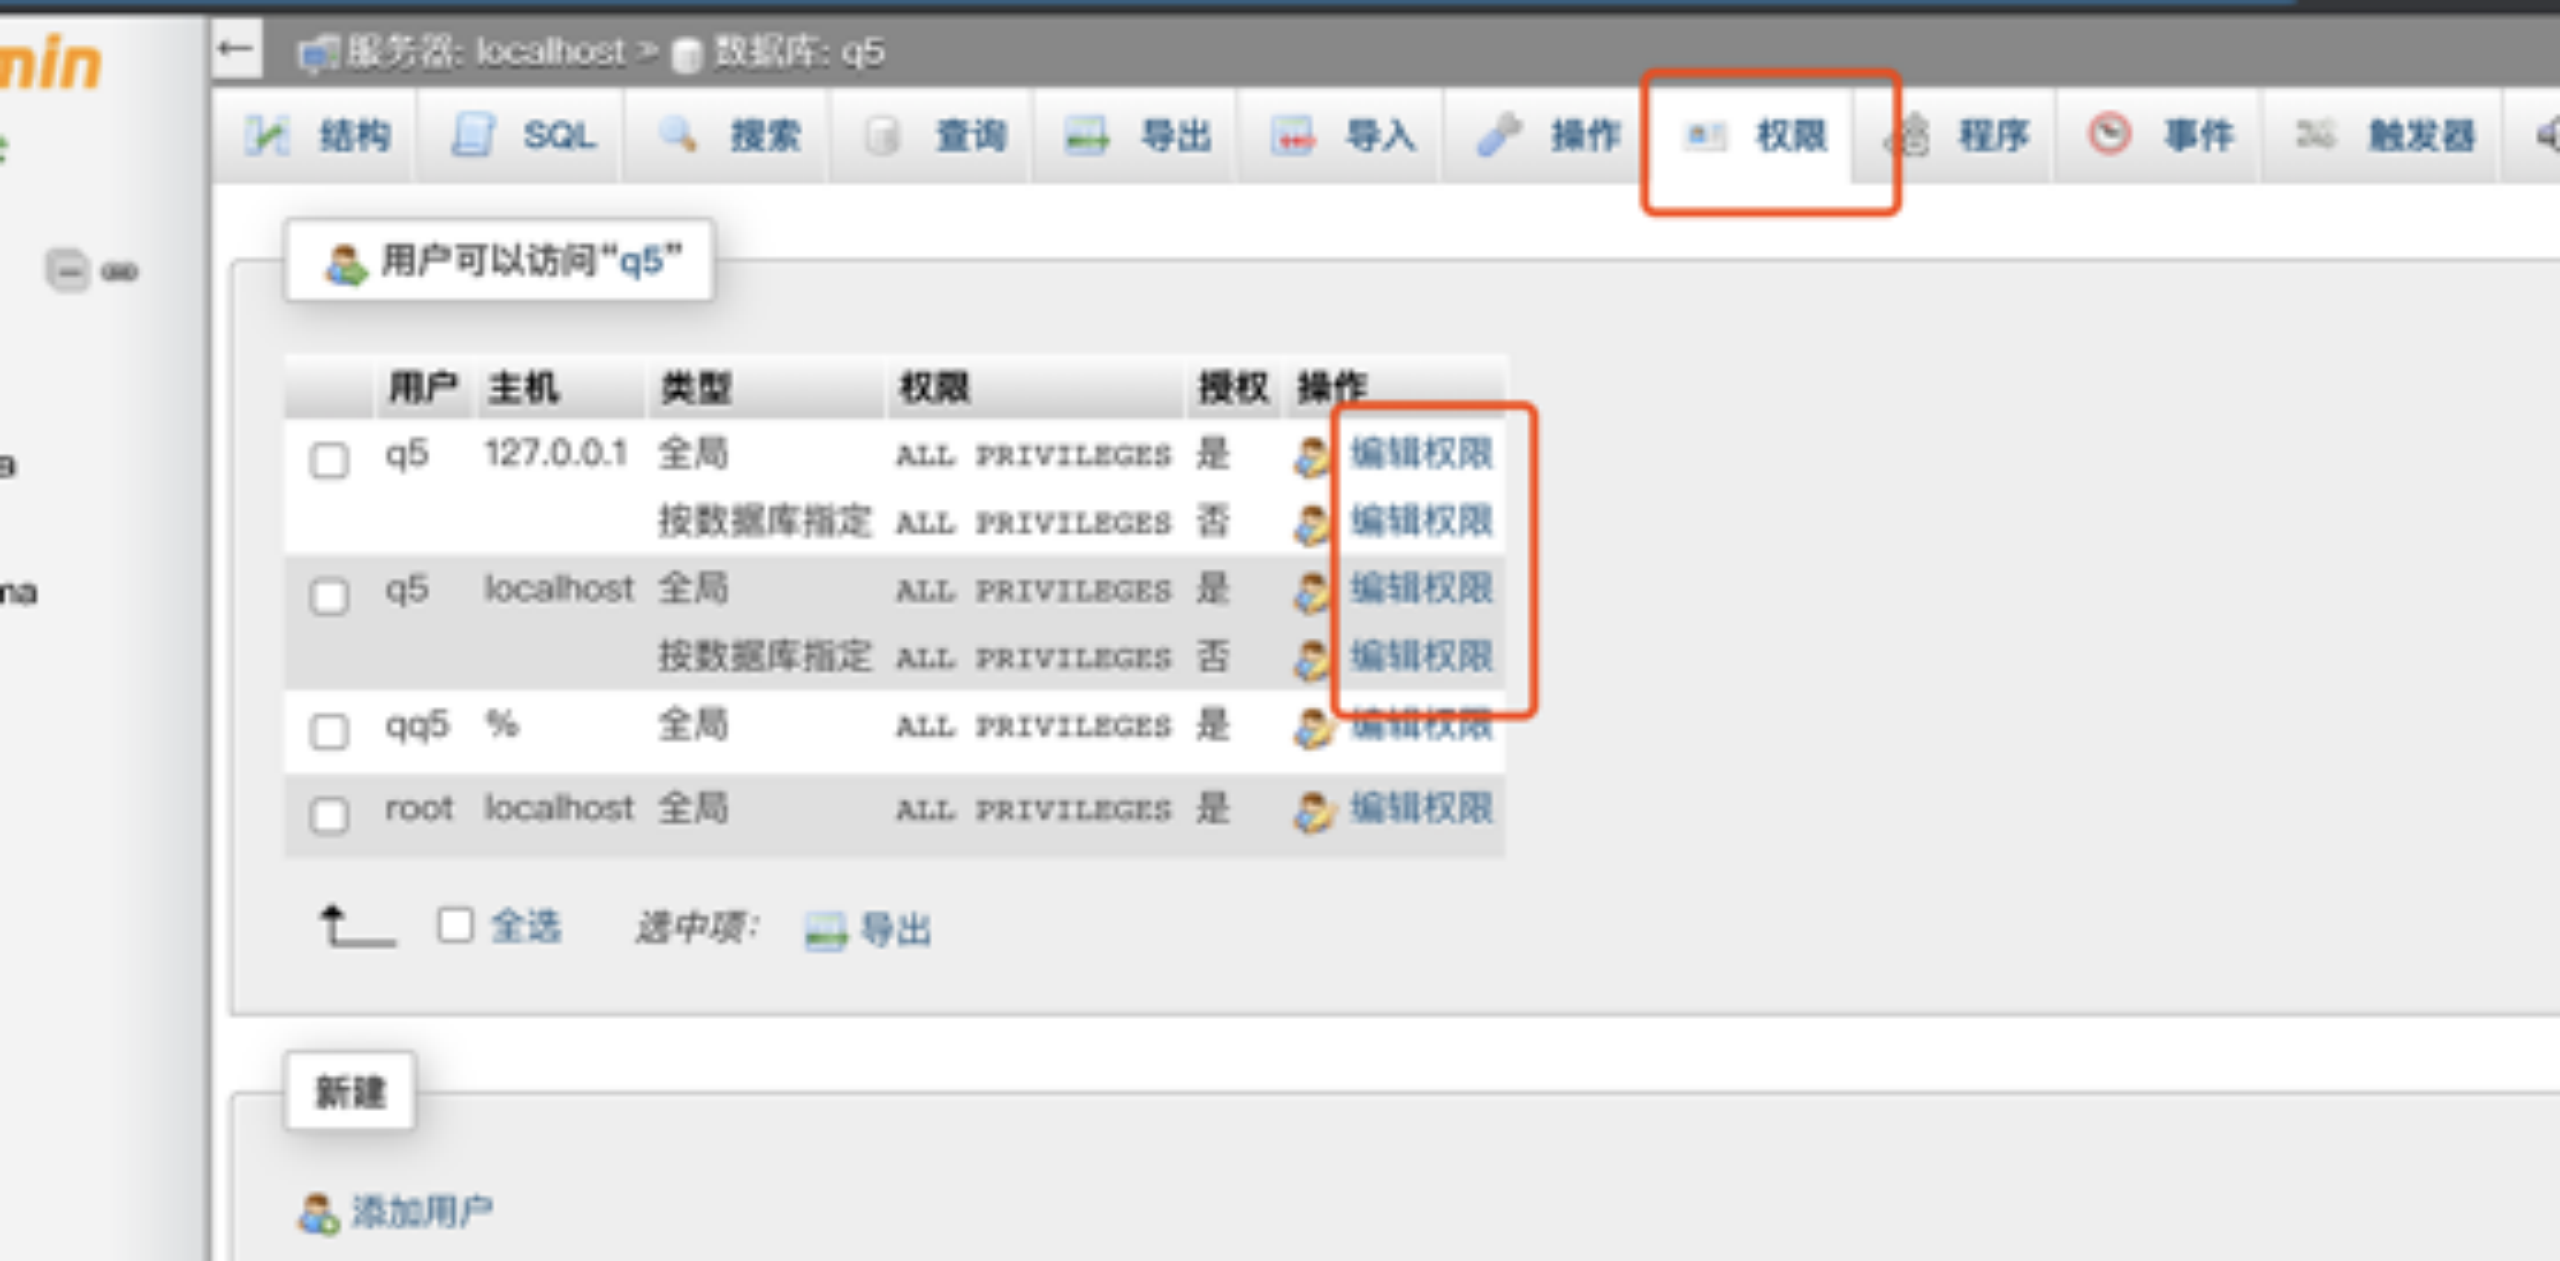
Task: Check the qq5 user row checkbox
Action: click(x=329, y=731)
